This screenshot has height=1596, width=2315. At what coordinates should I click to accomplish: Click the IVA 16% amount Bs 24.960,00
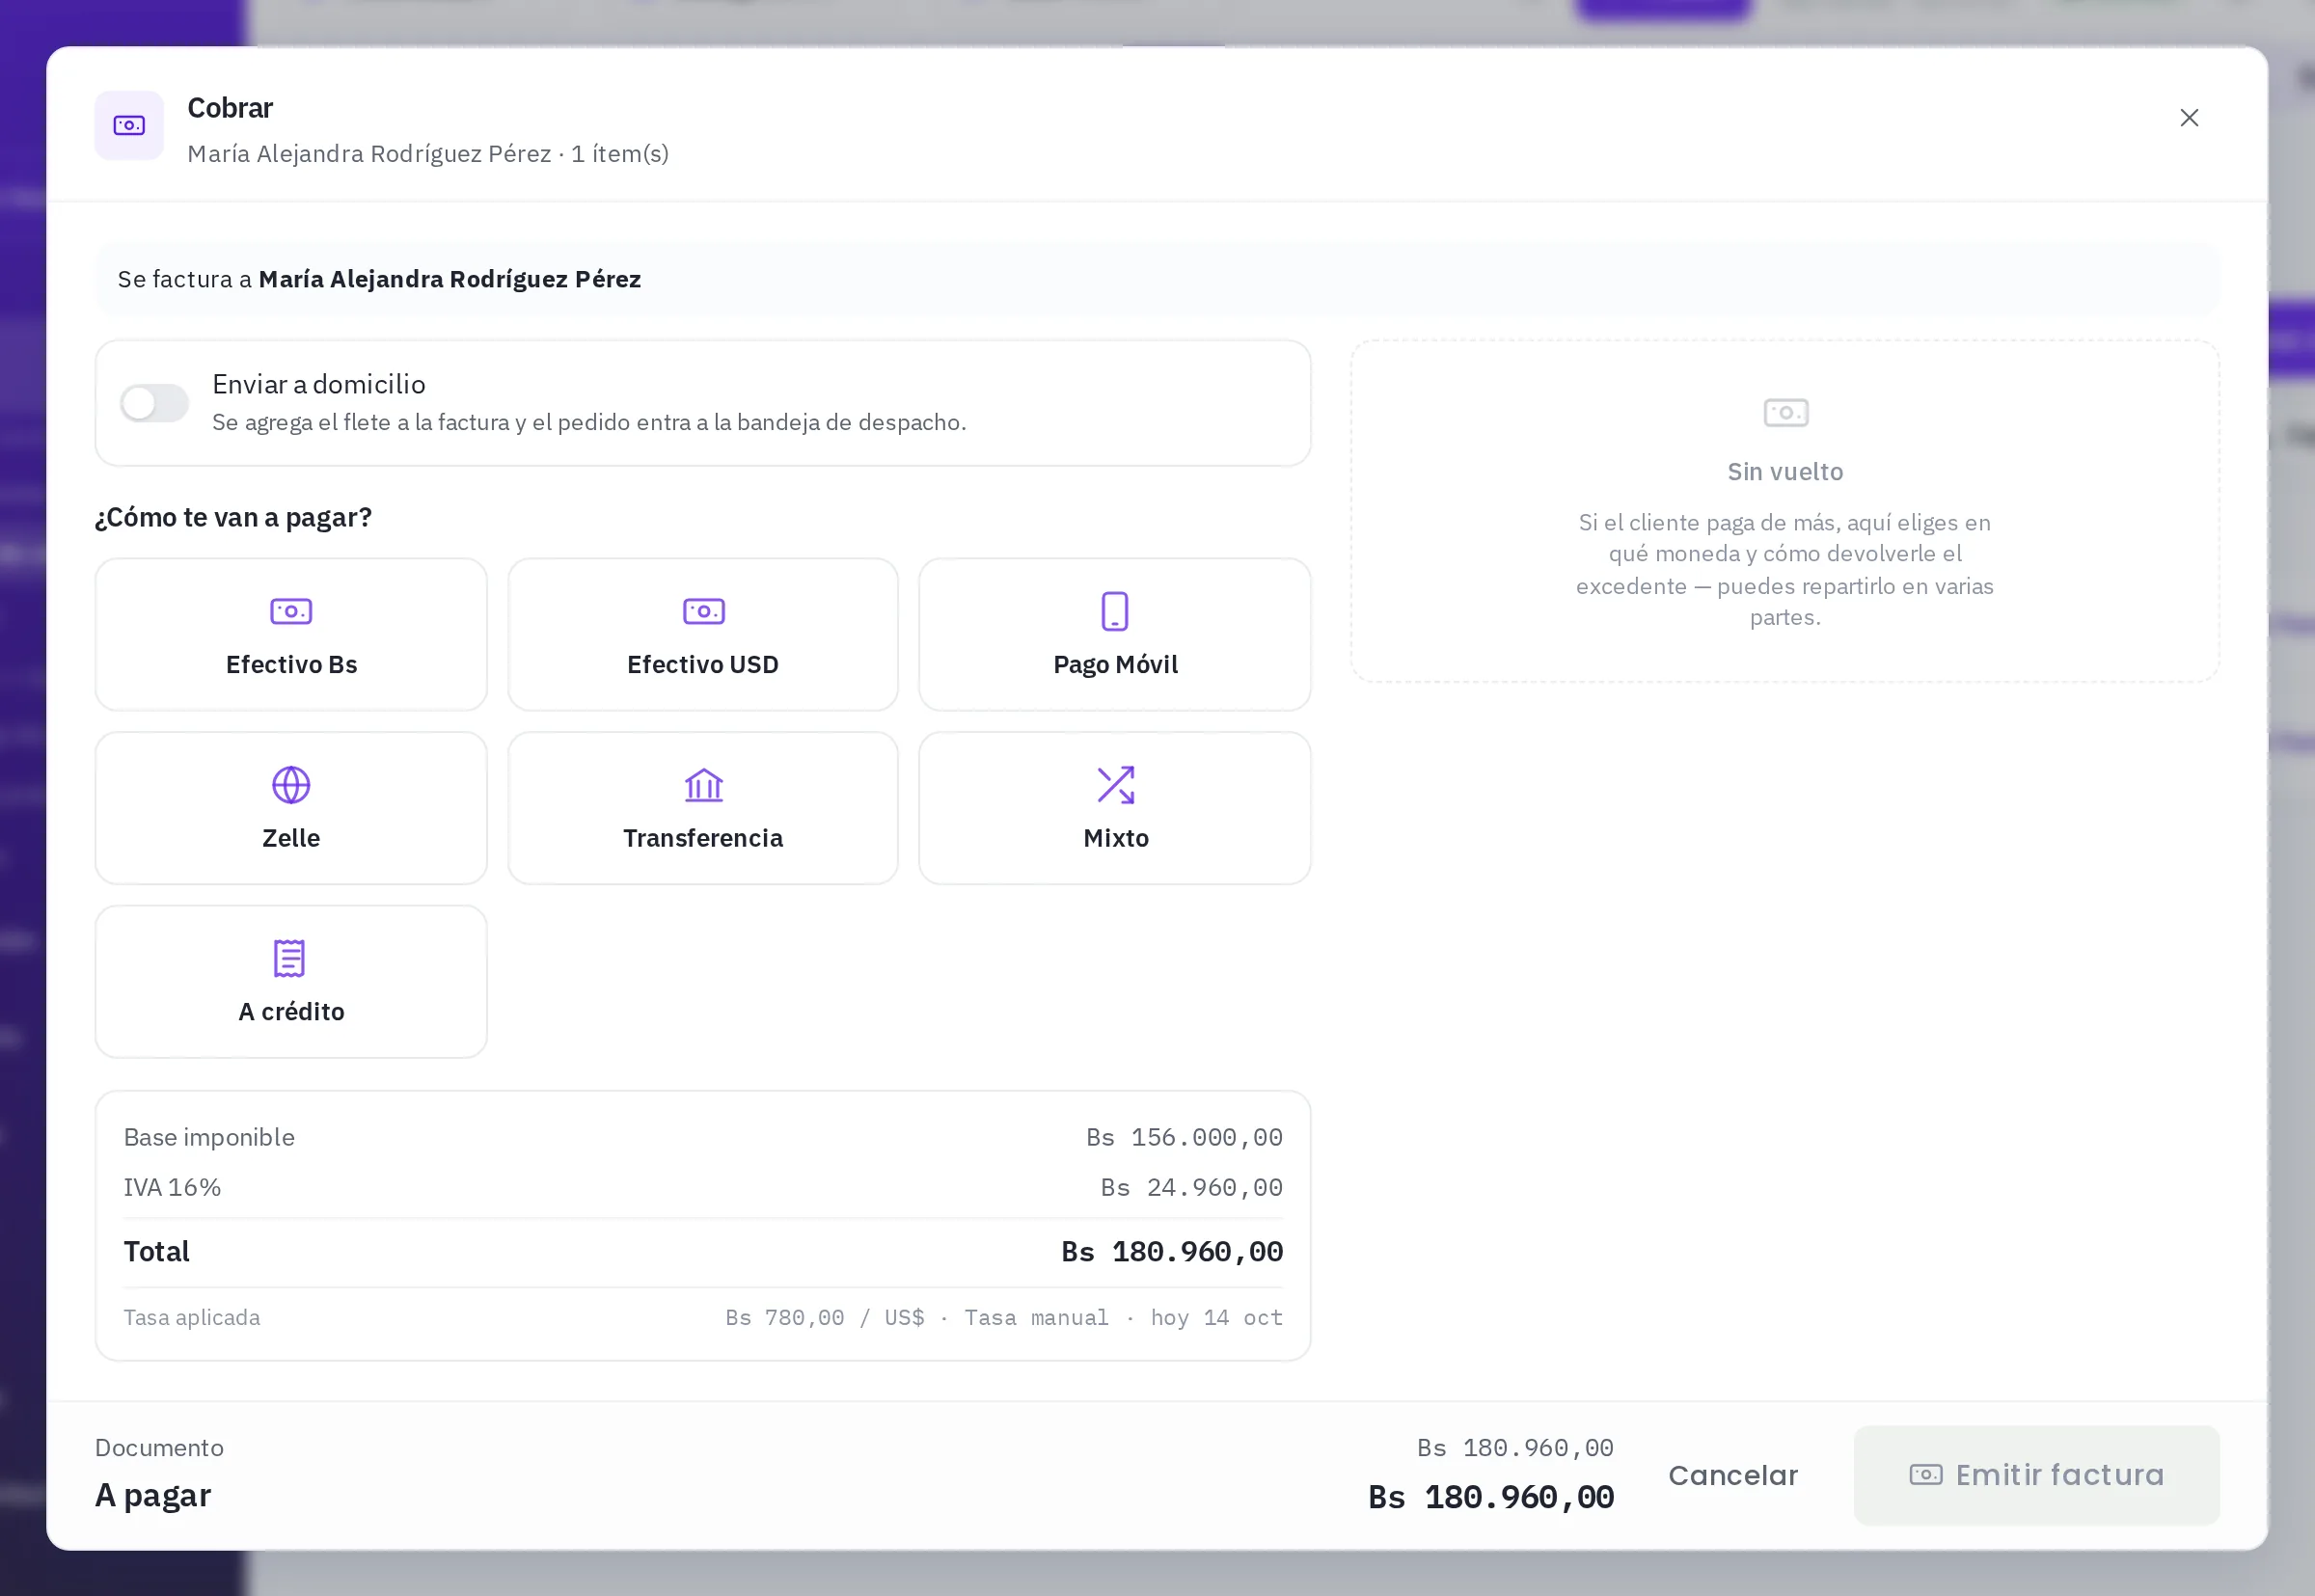click(1191, 1187)
